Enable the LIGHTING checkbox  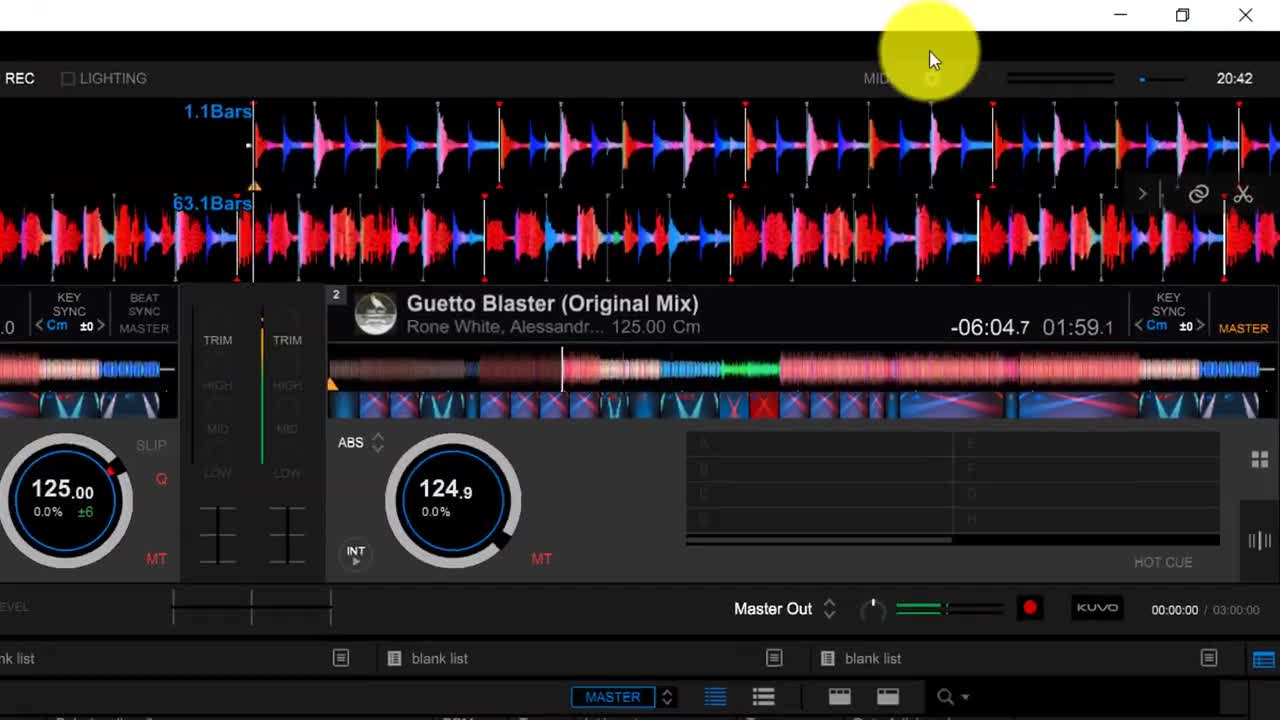click(68, 78)
